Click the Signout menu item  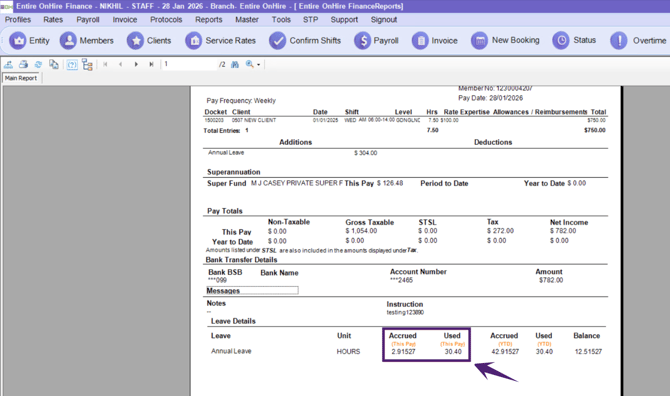pos(384,20)
